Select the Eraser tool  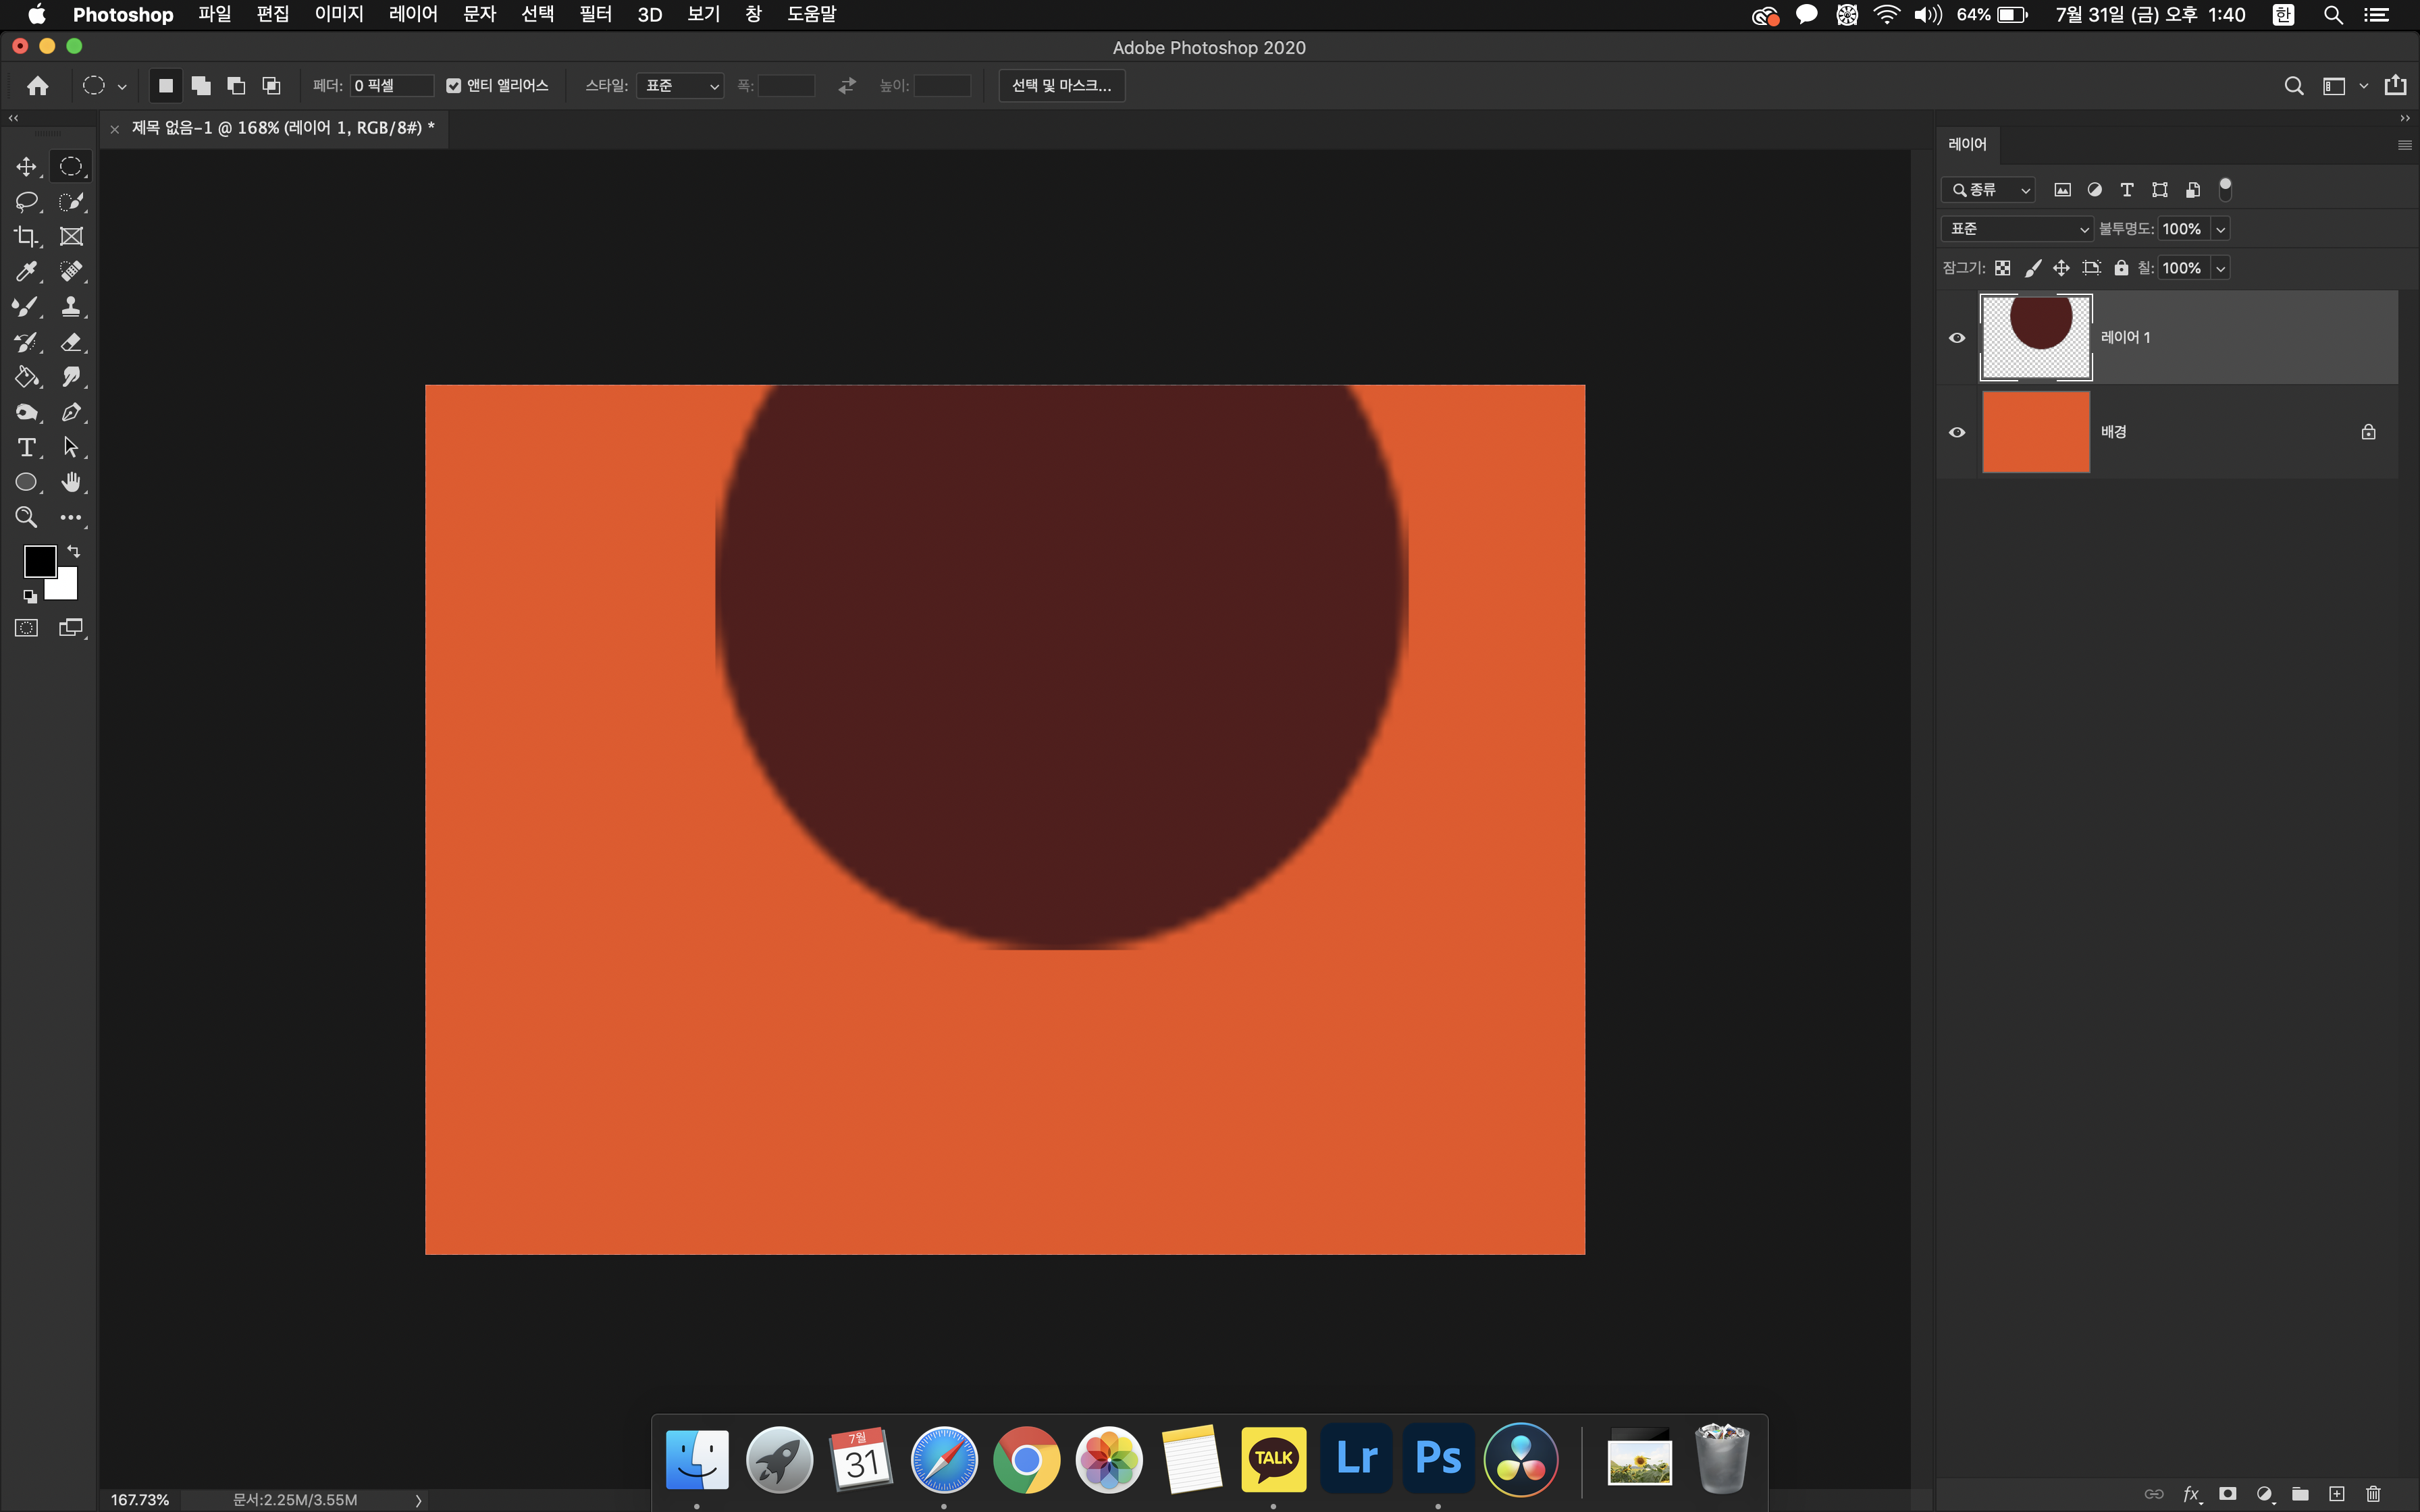(71, 342)
